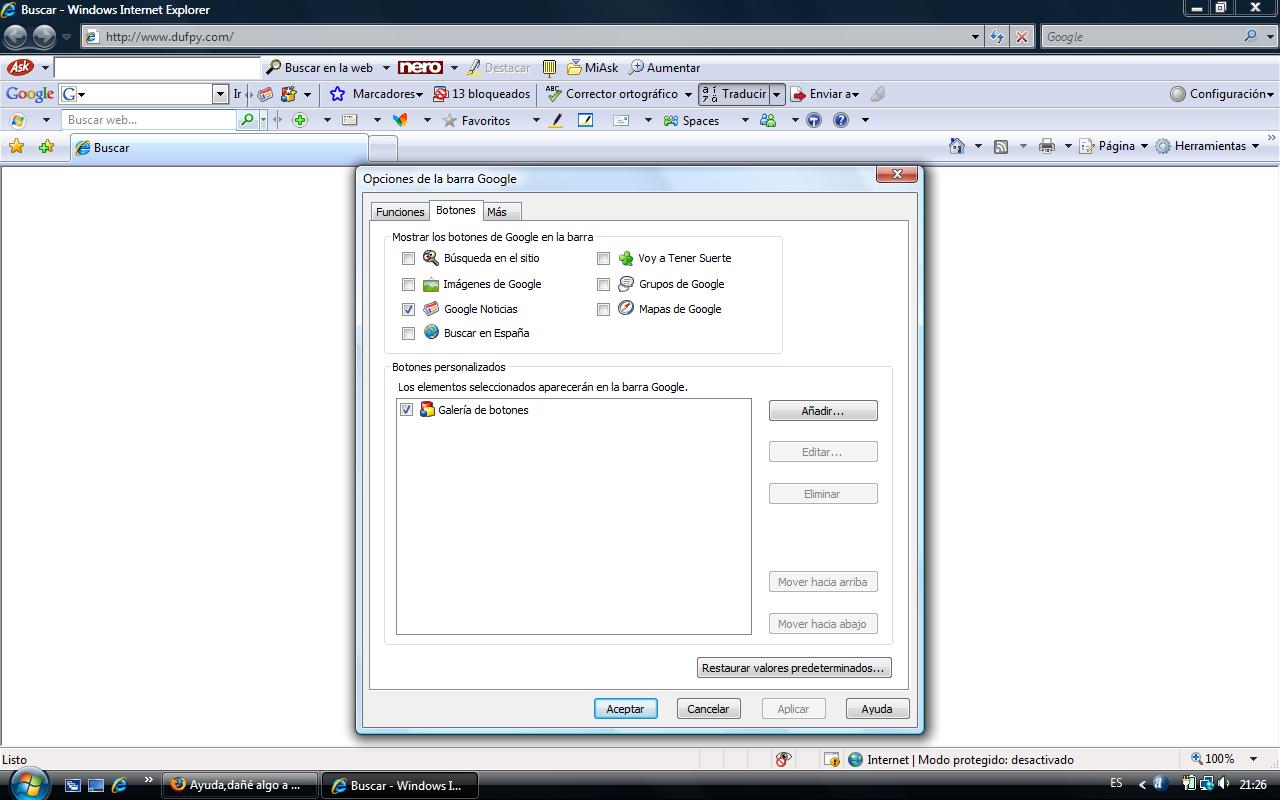Open the Google search box dropdown arrow

click(221, 94)
